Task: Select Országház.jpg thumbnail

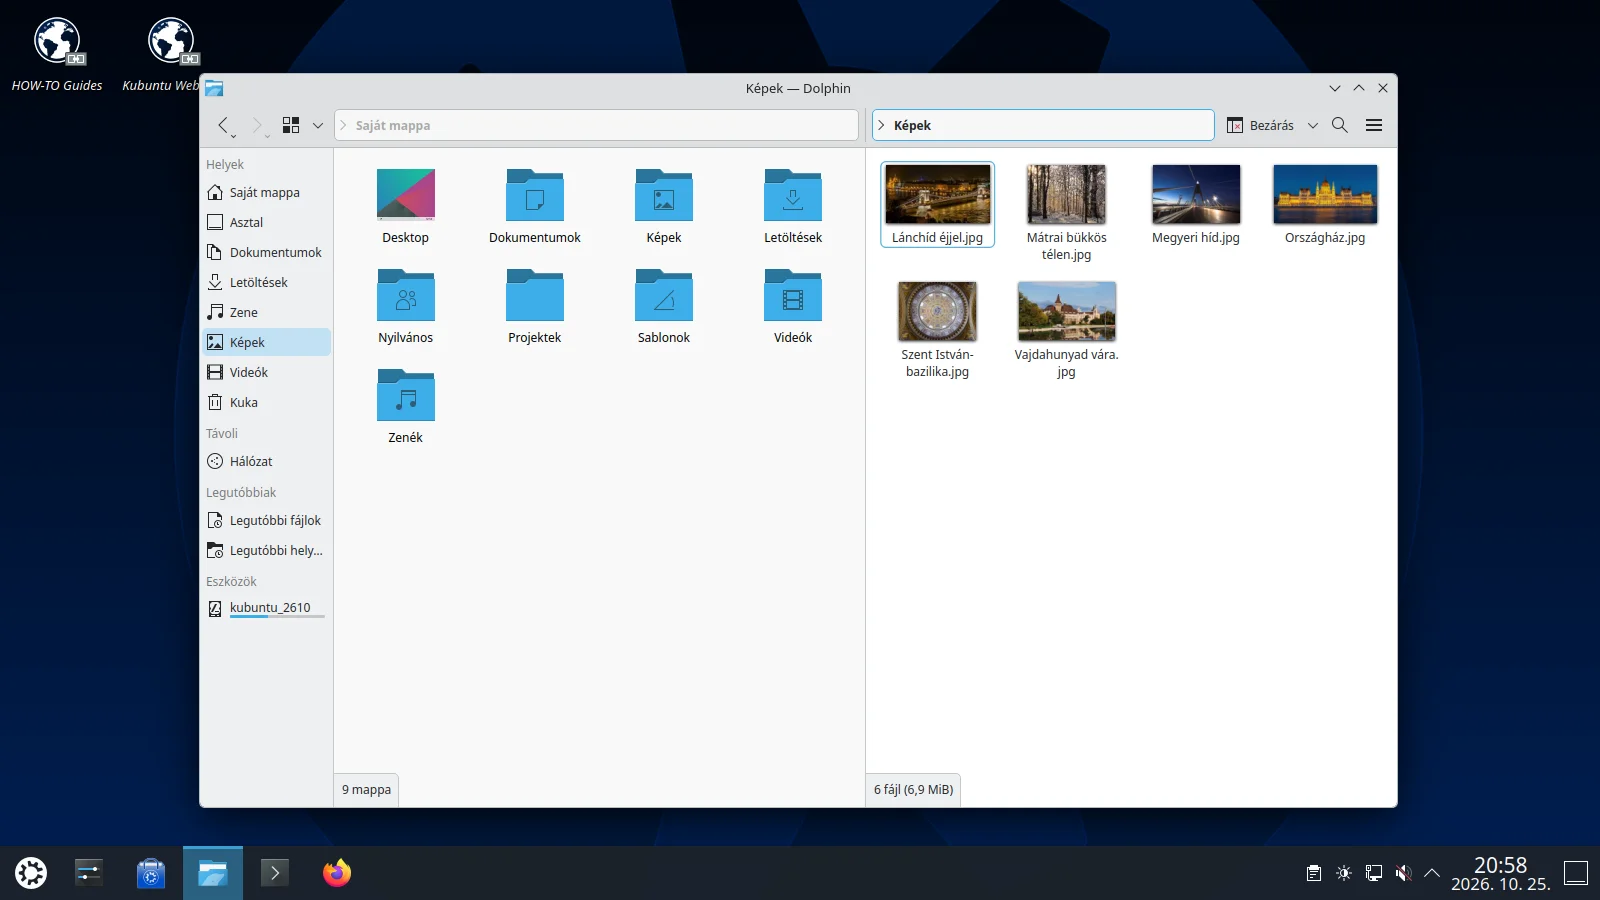Action: tap(1325, 195)
